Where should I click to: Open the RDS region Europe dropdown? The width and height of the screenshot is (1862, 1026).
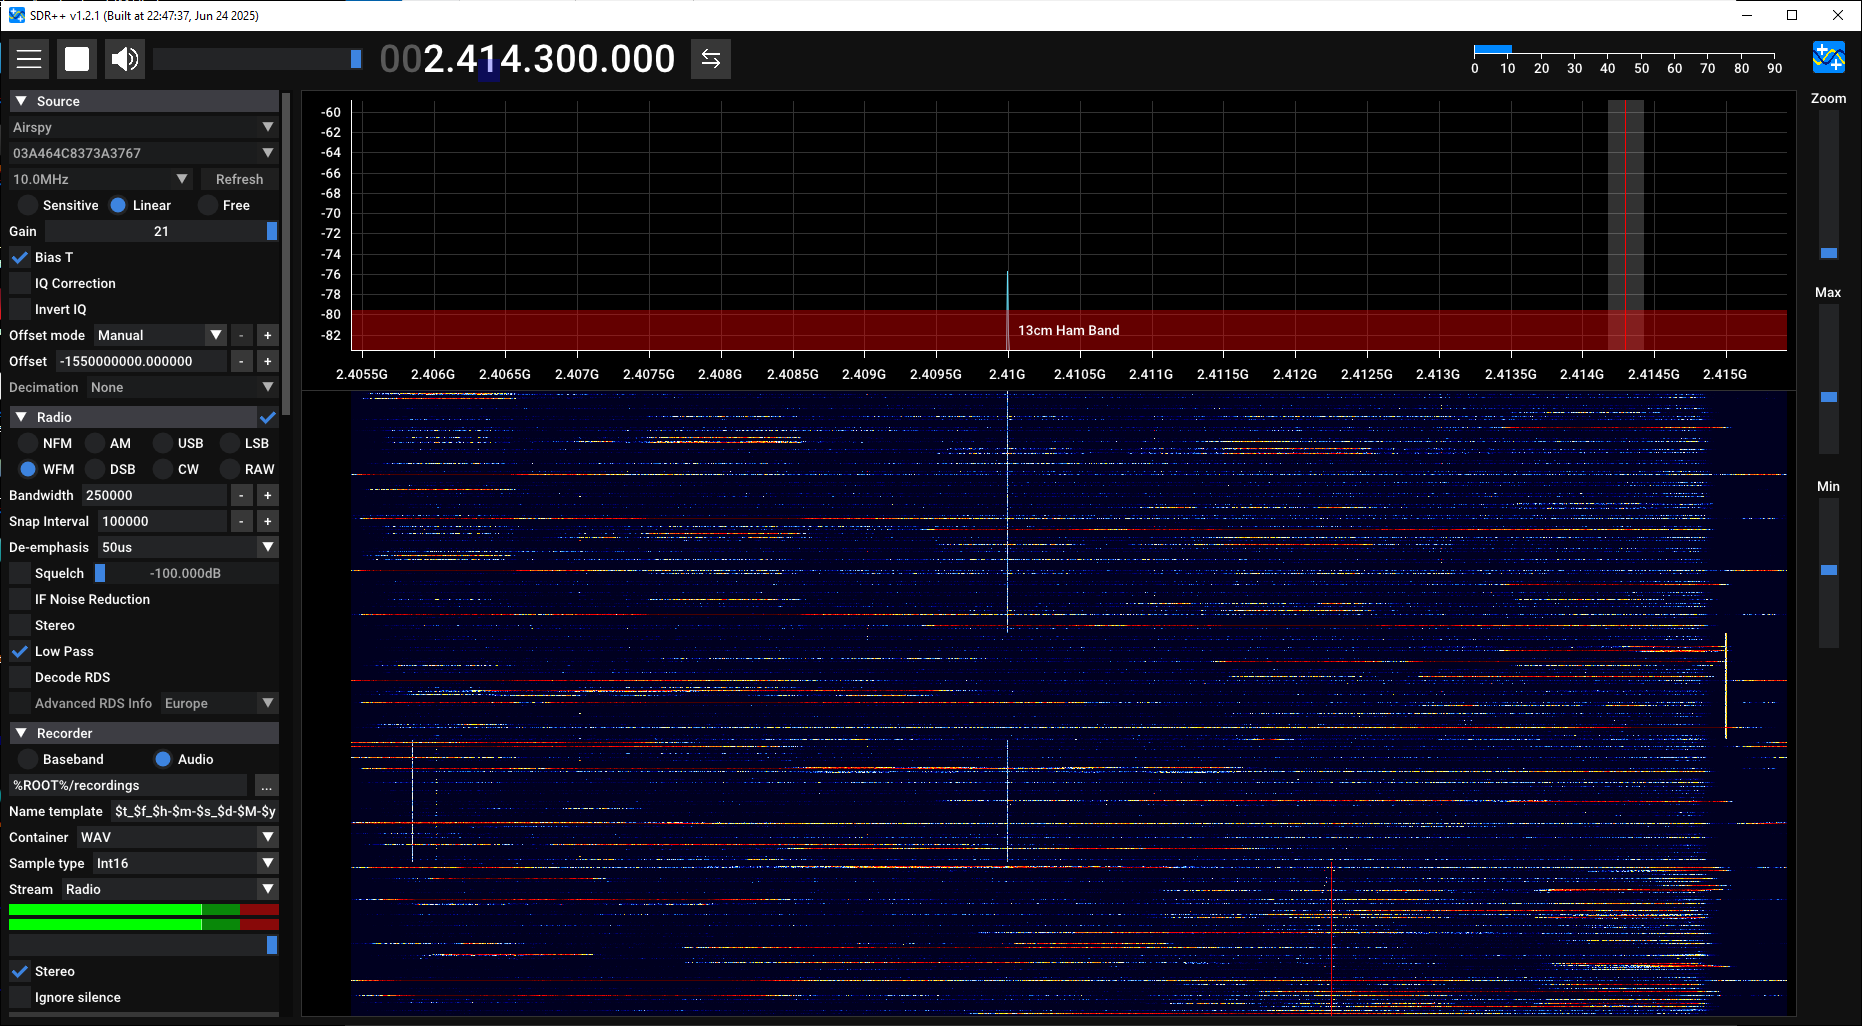point(219,703)
